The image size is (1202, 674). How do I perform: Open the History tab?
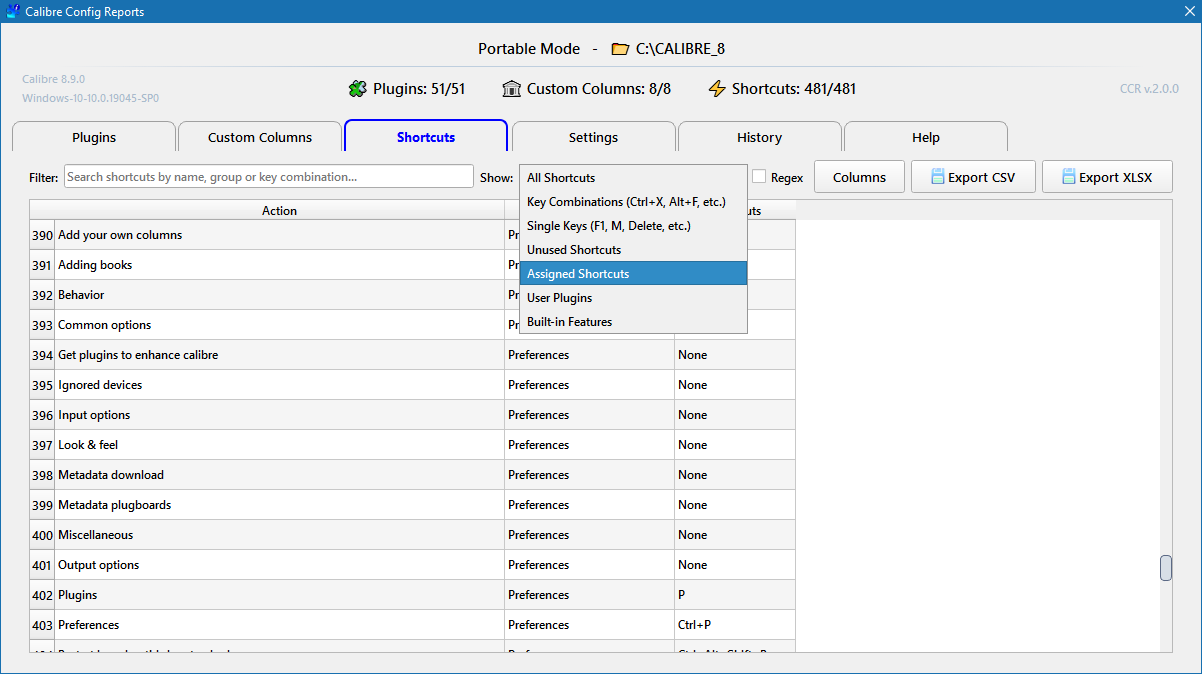(x=759, y=137)
